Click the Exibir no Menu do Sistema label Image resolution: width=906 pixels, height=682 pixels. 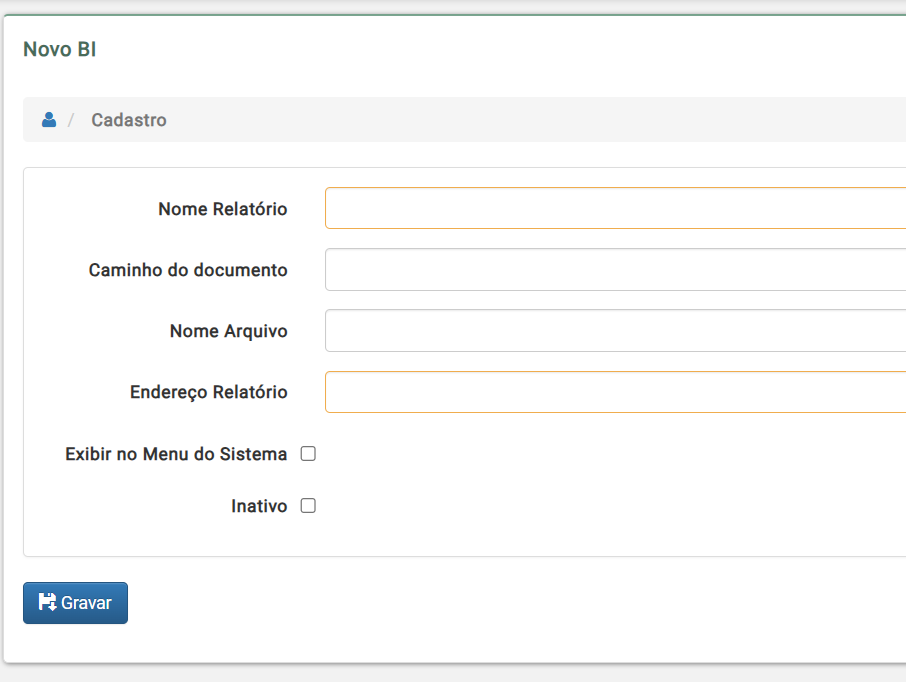176,454
